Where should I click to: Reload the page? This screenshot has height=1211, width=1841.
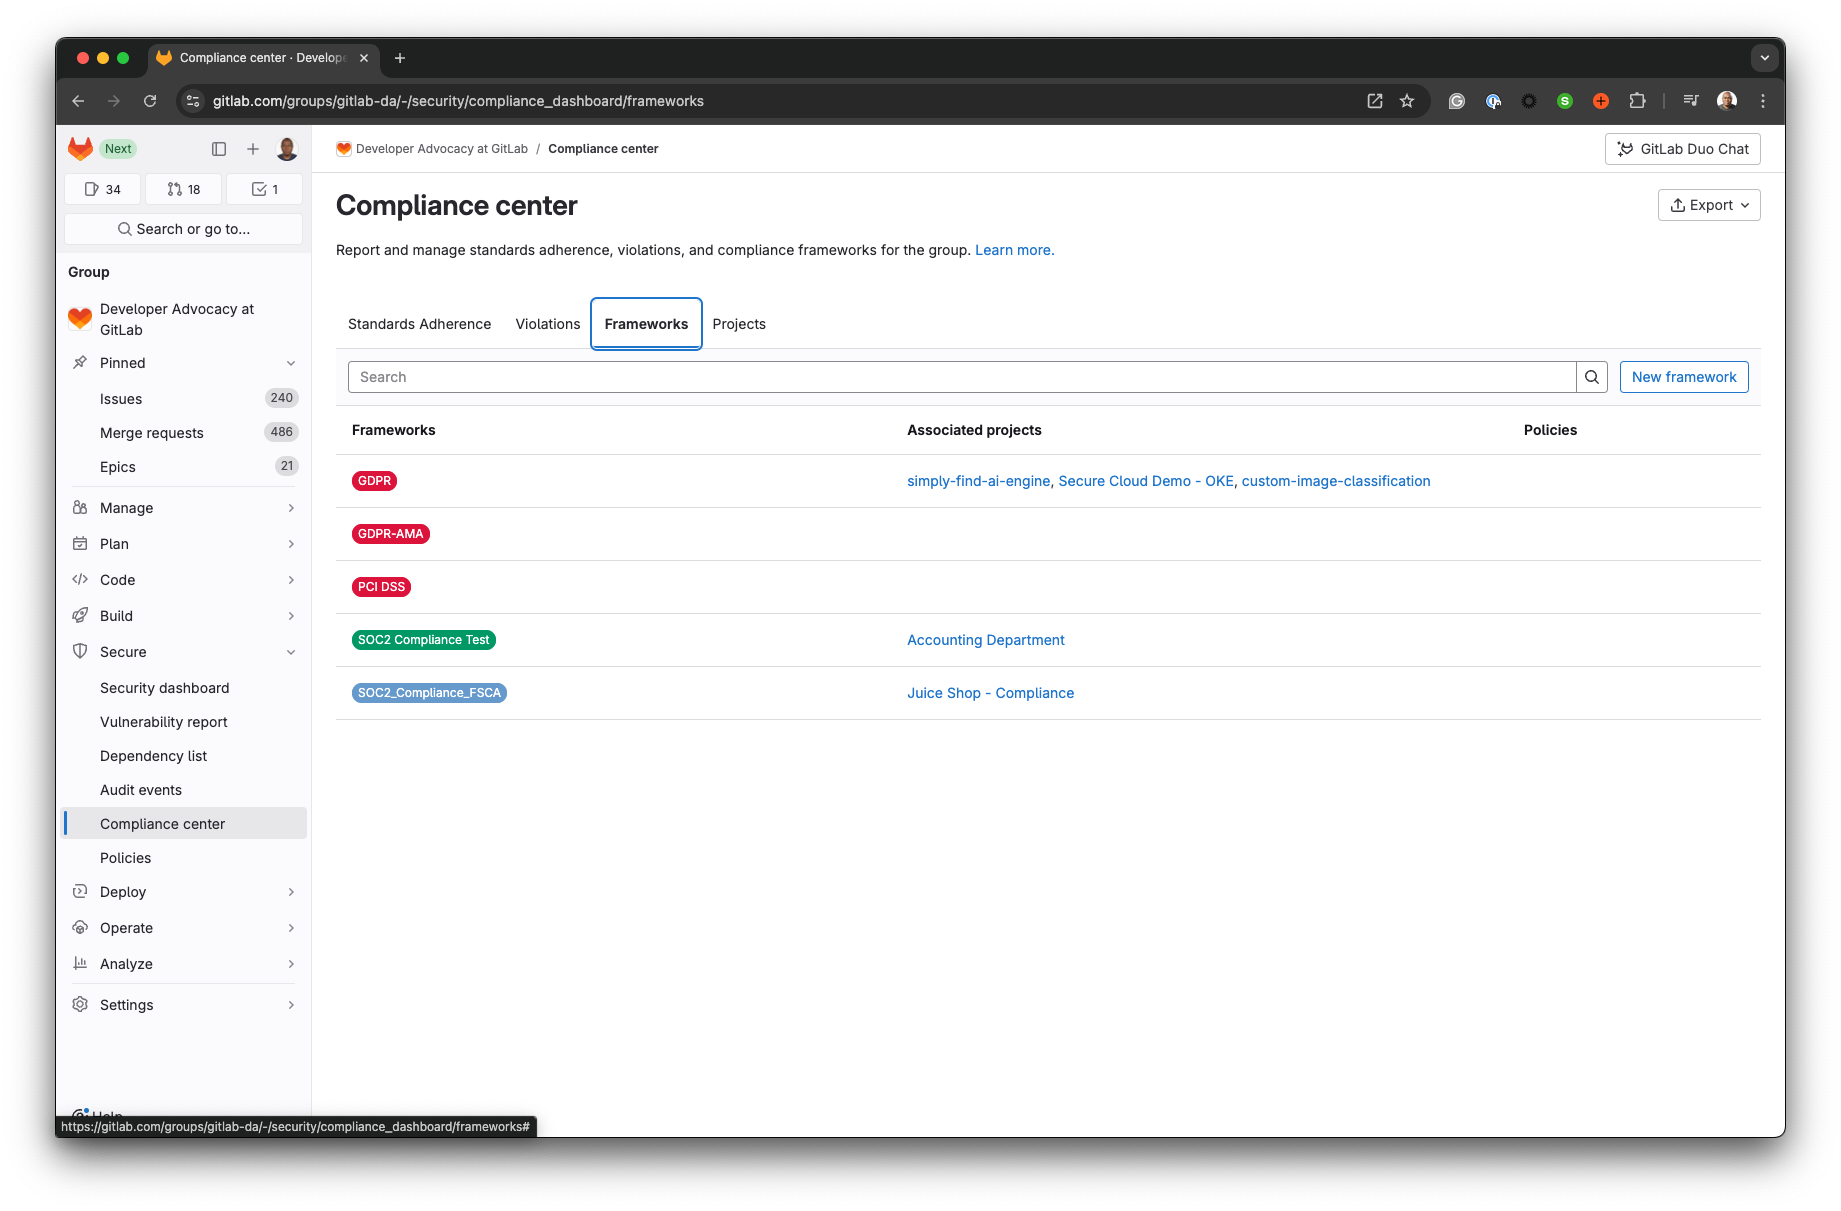click(150, 101)
